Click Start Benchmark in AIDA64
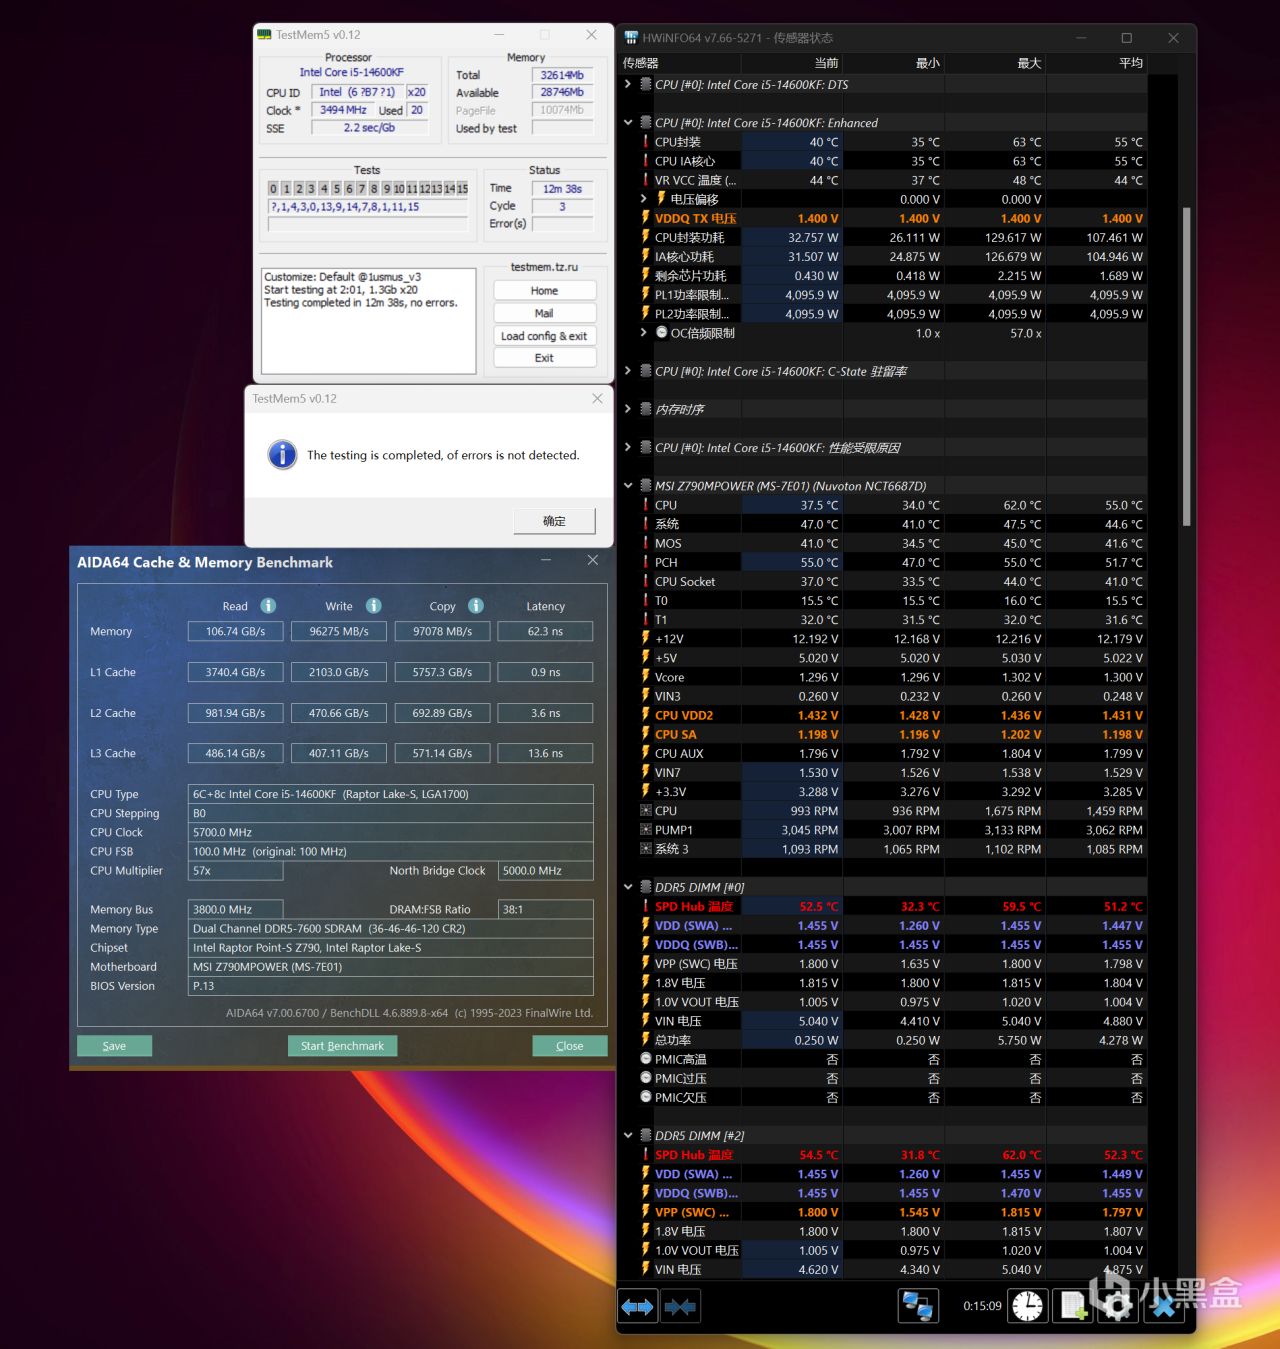The height and width of the screenshot is (1349, 1280). 342,1046
